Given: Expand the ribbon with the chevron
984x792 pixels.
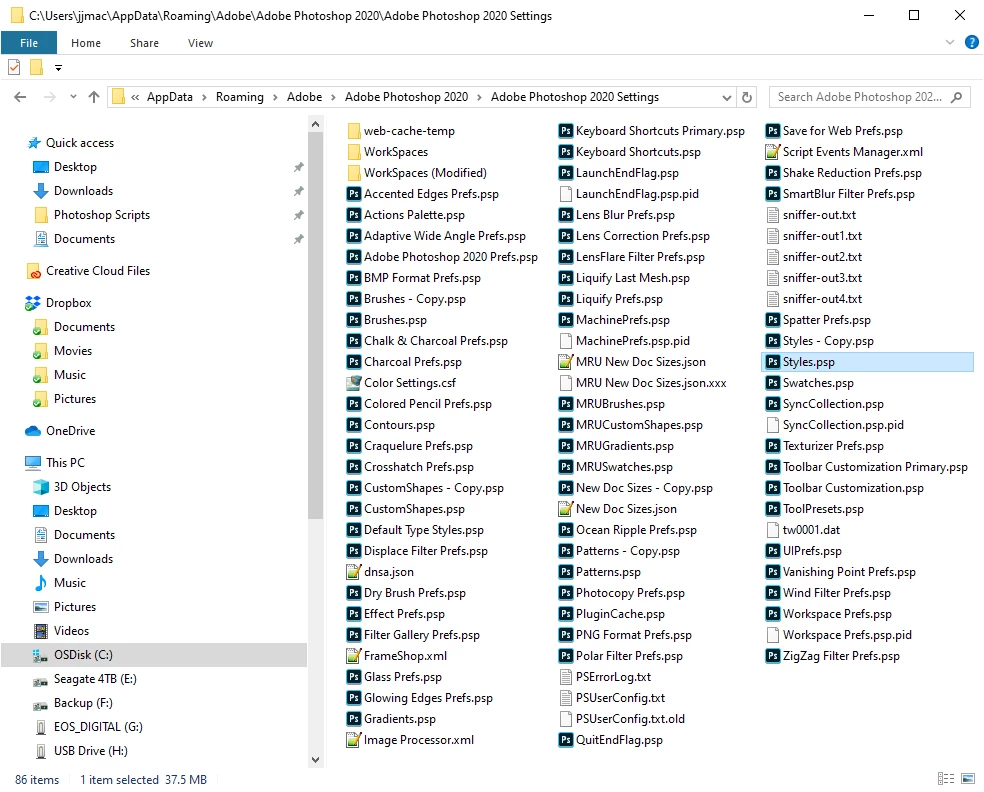Looking at the screenshot, I should tap(949, 42).
